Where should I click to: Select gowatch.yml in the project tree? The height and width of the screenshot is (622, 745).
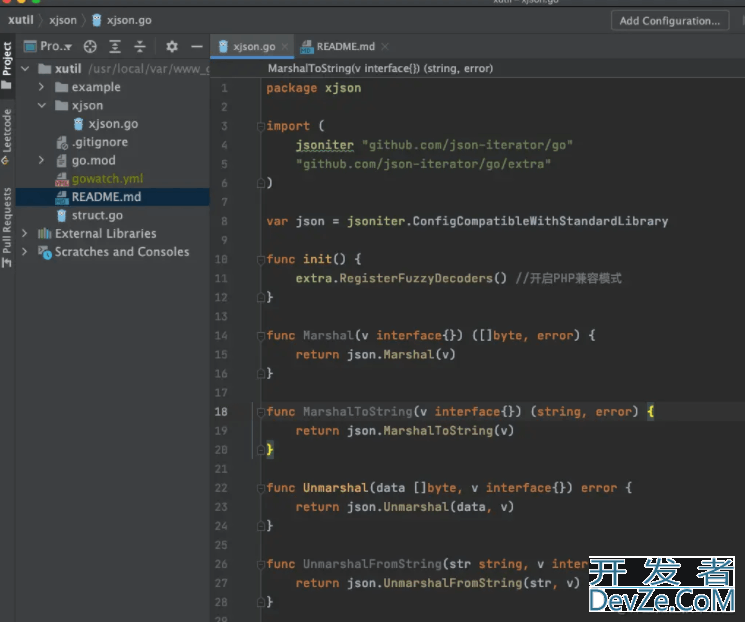[x=107, y=179]
